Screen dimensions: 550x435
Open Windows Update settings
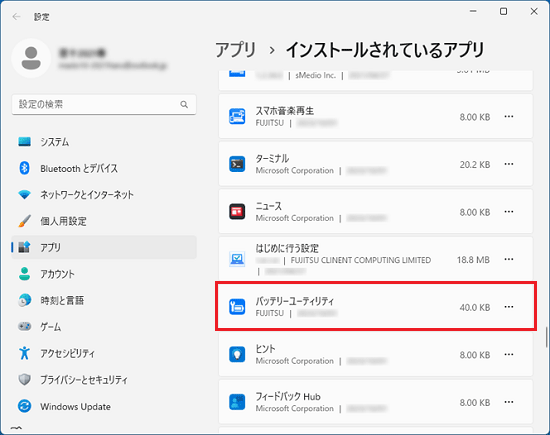pos(104,406)
